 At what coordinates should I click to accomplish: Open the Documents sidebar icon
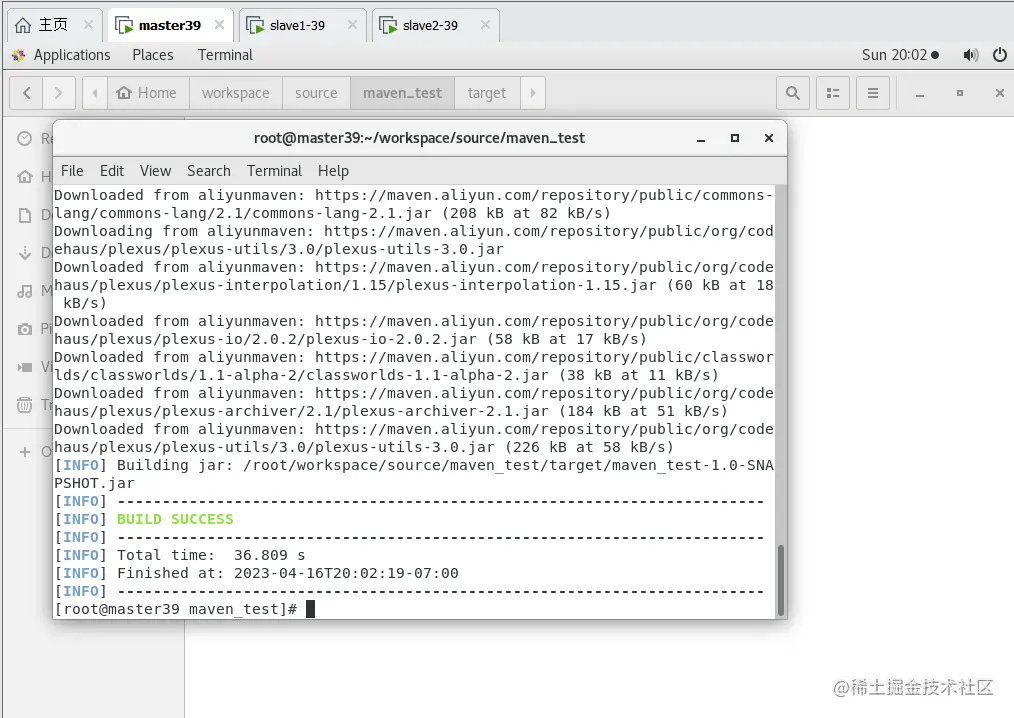click(x=25, y=215)
